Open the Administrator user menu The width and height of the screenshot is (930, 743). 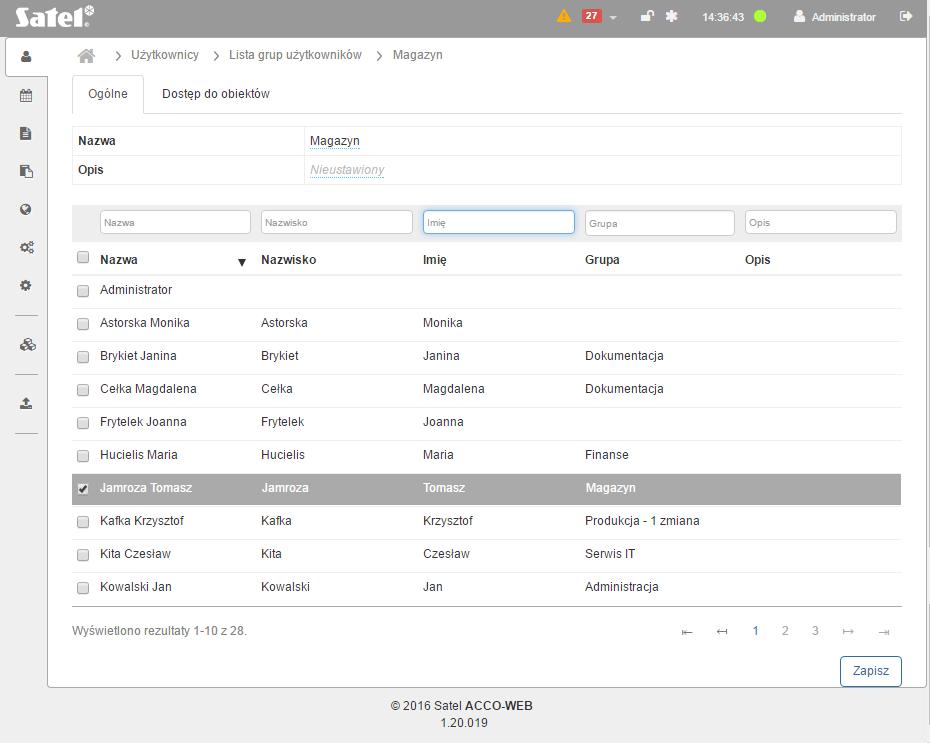(835, 17)
